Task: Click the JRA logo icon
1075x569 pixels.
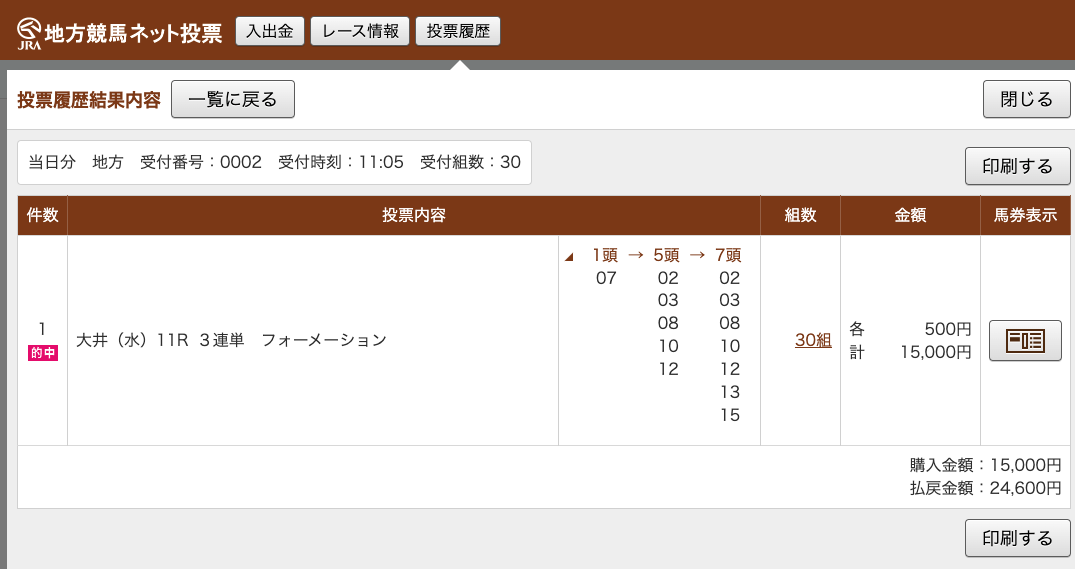Action: (29, 34)
